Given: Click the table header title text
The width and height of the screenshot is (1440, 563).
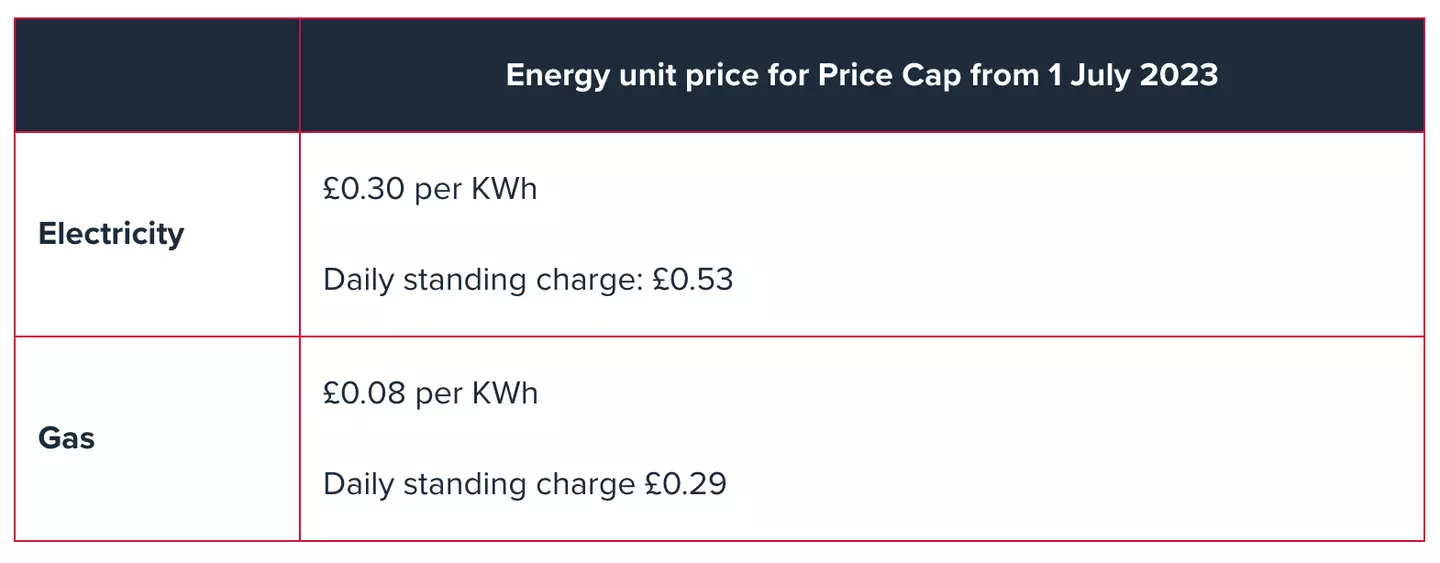Looking at the screenshot, I should tap(861, 75).
